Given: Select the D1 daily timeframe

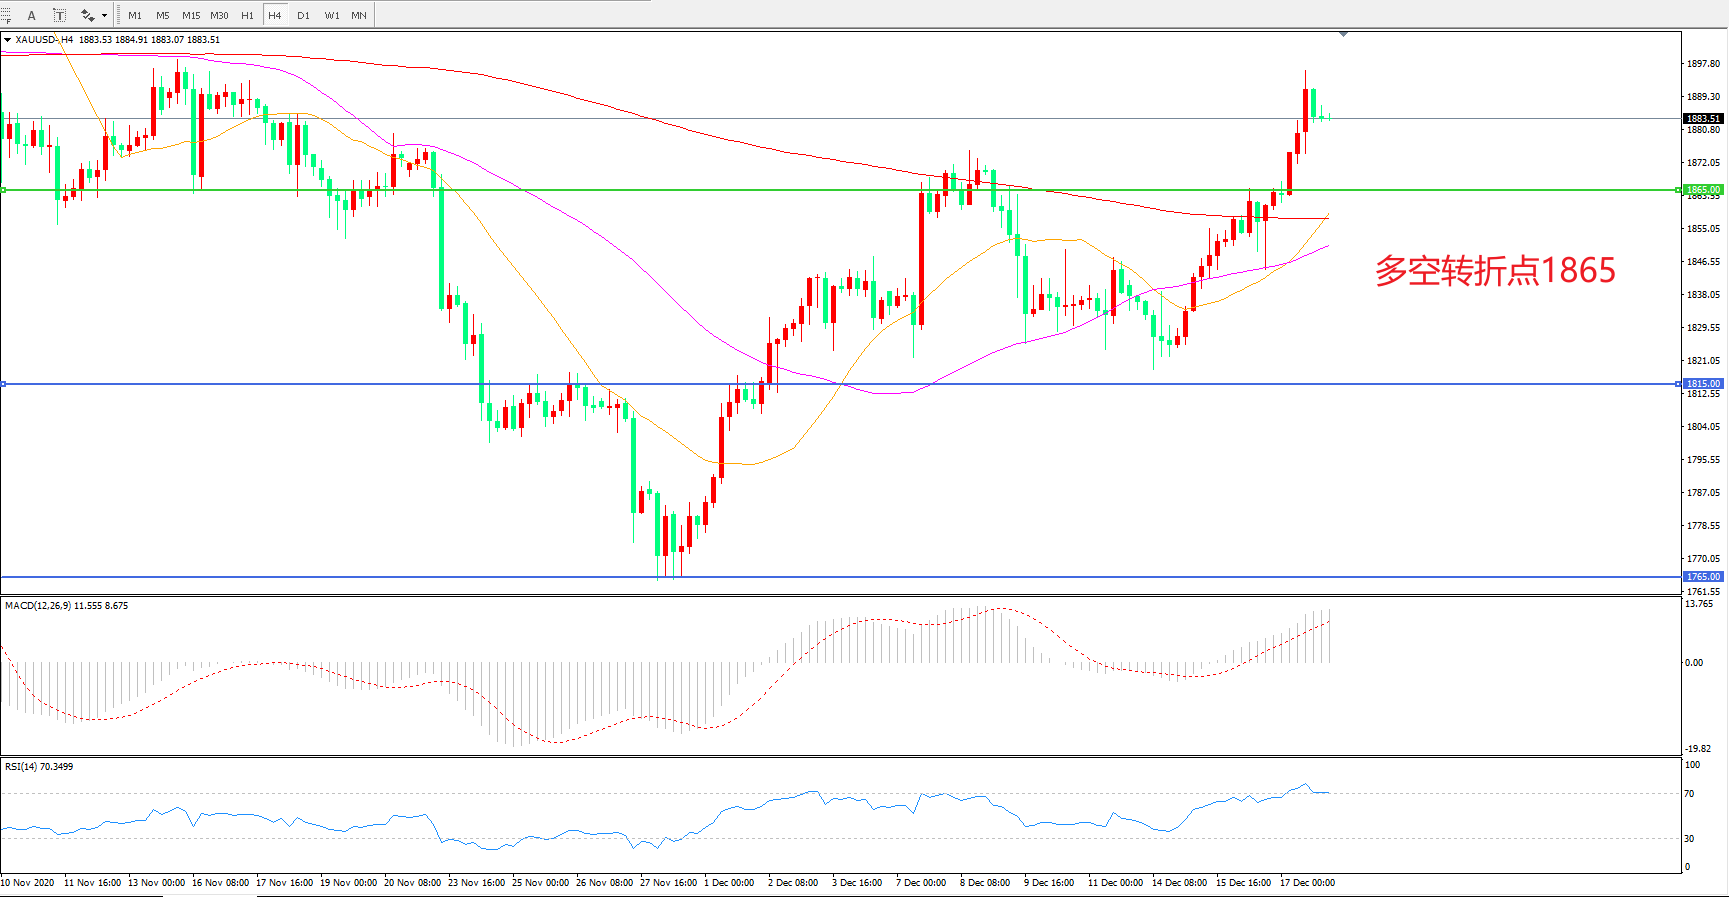Looking at the screenshot, I should click(x=303, y=15).
